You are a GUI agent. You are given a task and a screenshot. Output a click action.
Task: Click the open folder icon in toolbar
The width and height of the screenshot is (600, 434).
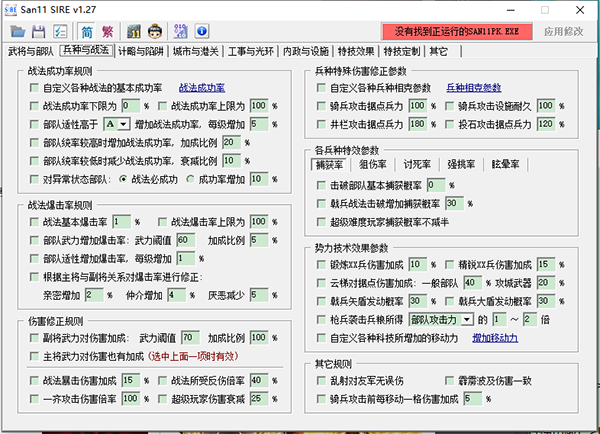pos(16,32)
